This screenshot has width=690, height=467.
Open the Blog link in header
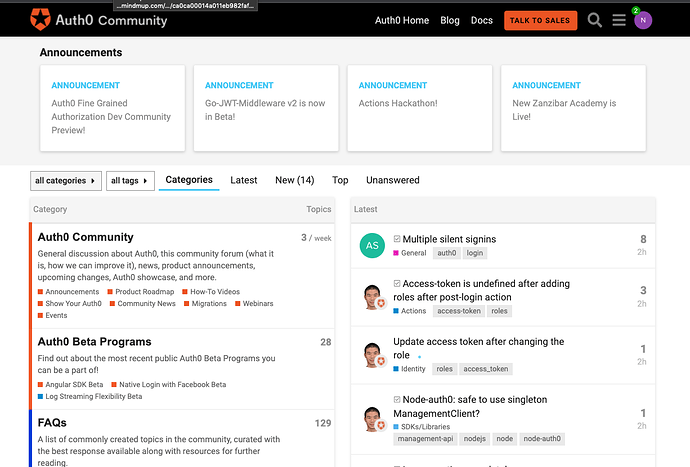(450, 20)
